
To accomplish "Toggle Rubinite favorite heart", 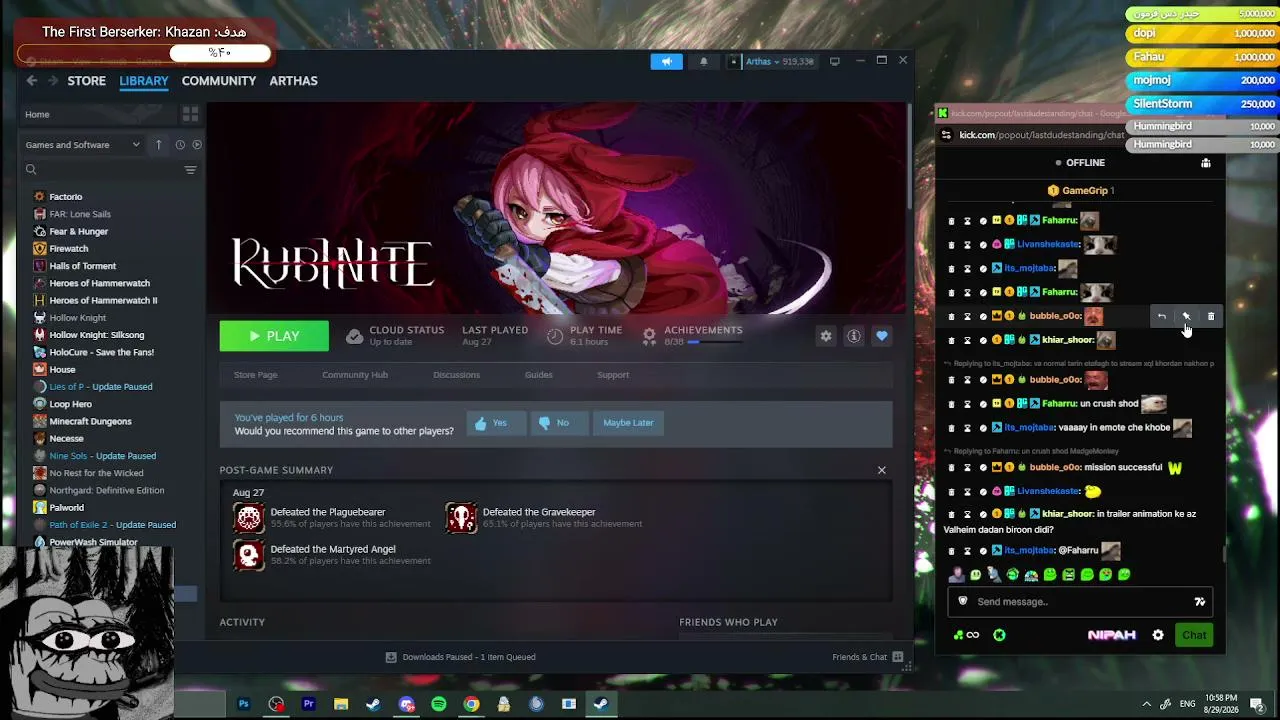I will point(882,336).
